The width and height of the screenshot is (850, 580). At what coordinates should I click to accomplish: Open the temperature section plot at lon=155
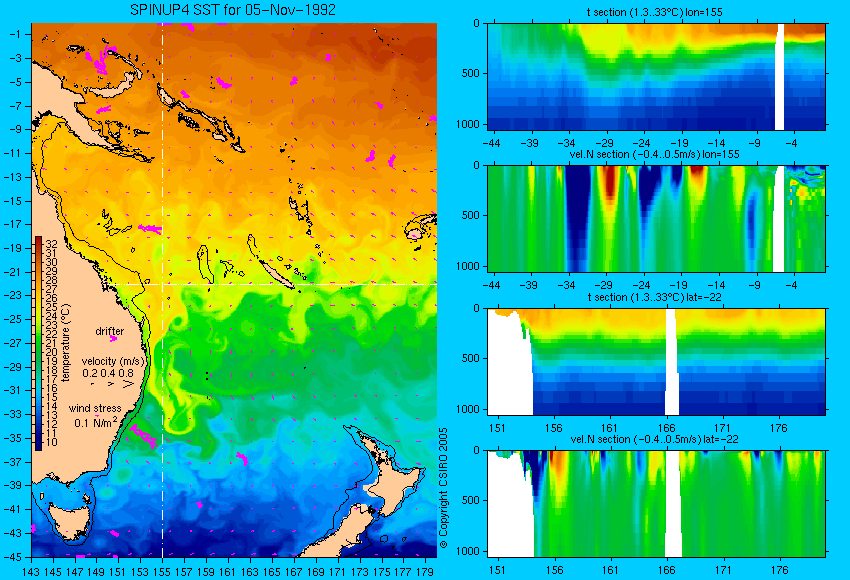pos(656,76)
